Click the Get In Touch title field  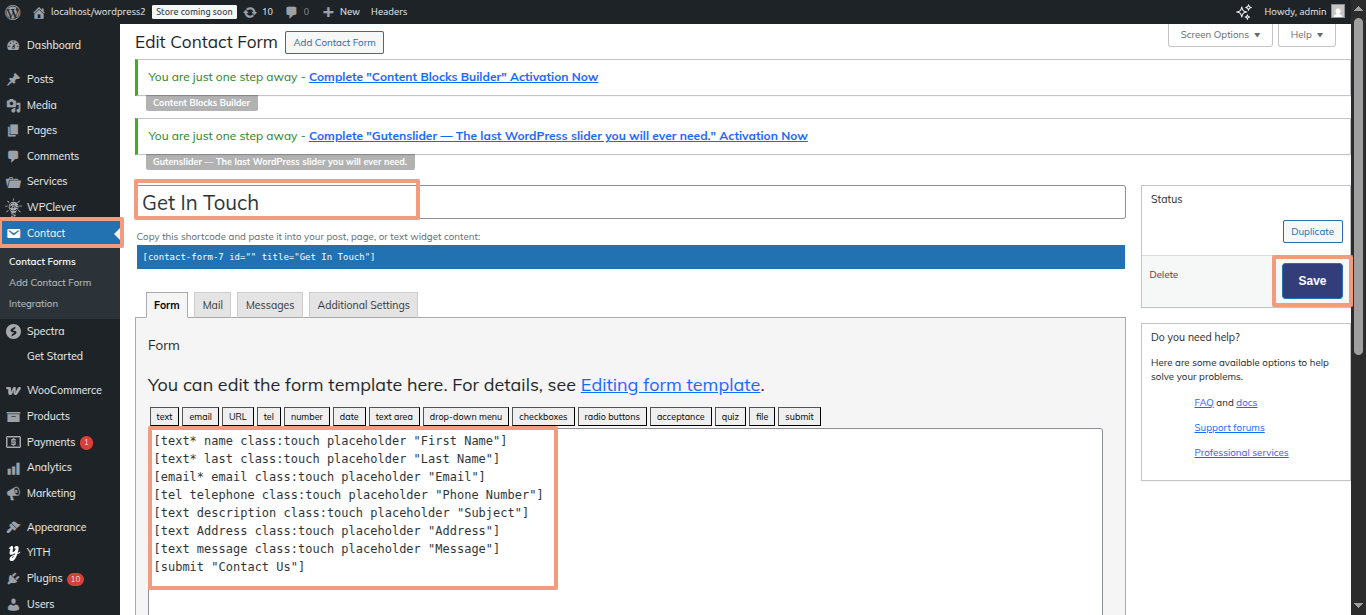(x=630, y=202)
